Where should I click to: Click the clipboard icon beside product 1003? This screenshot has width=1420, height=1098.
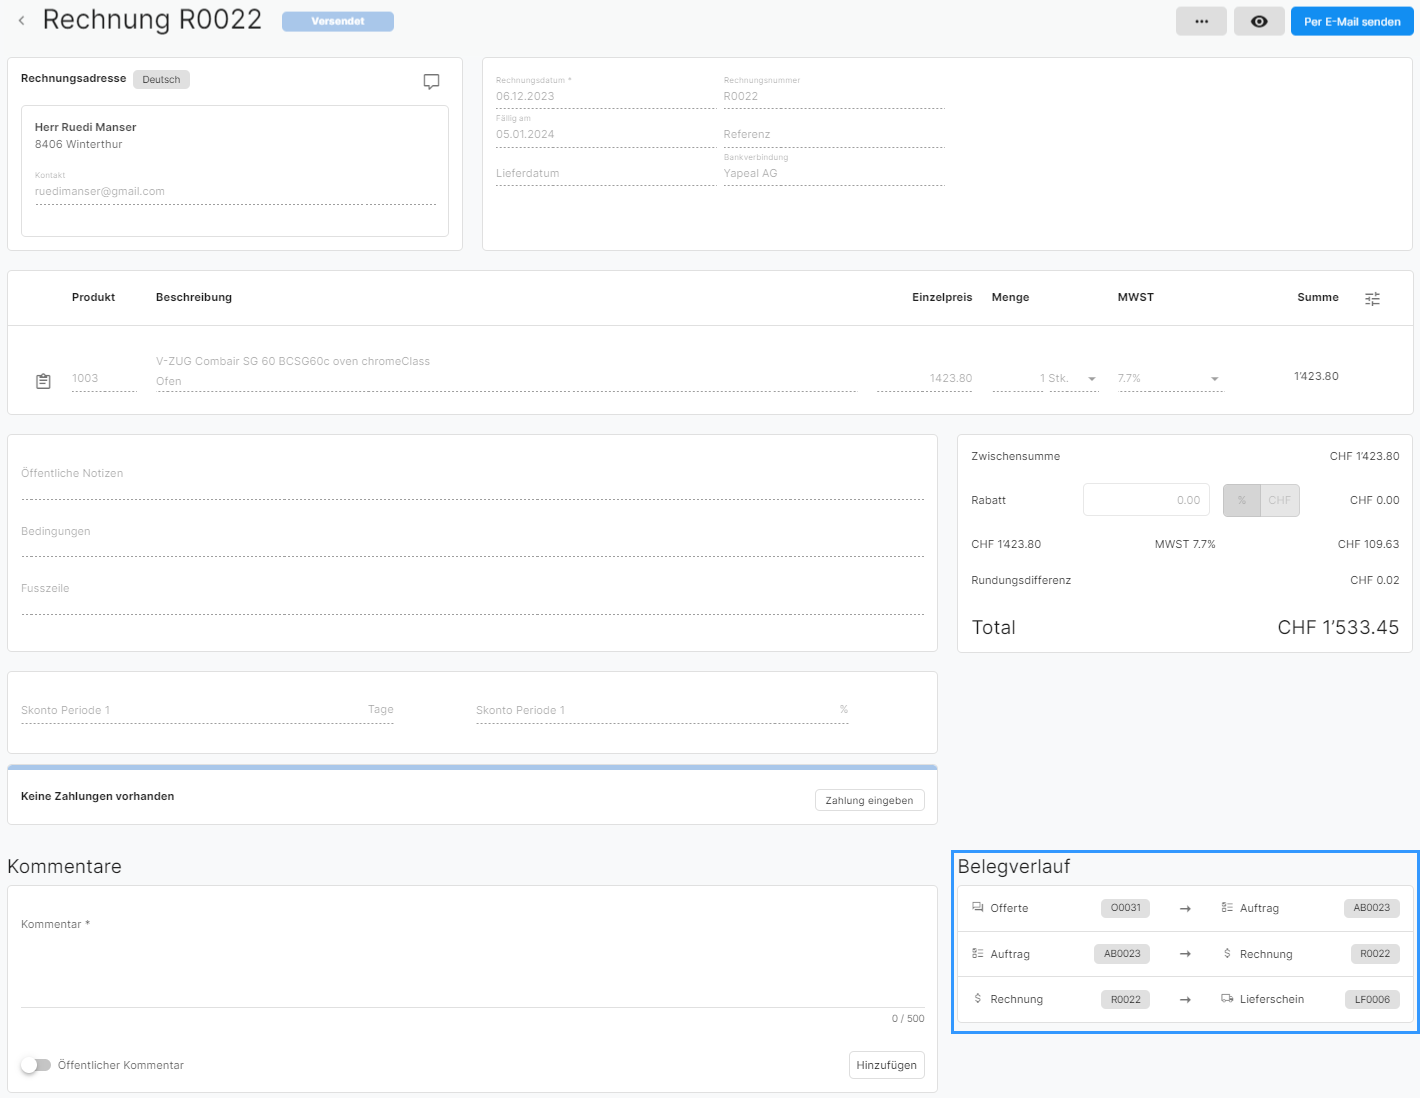(x=43, y=381)
